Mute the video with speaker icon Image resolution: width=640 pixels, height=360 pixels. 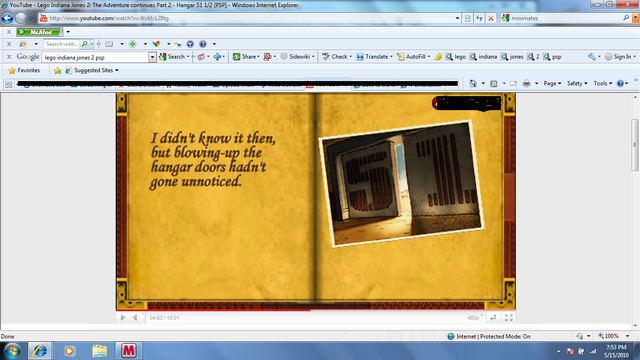(136, 318)
